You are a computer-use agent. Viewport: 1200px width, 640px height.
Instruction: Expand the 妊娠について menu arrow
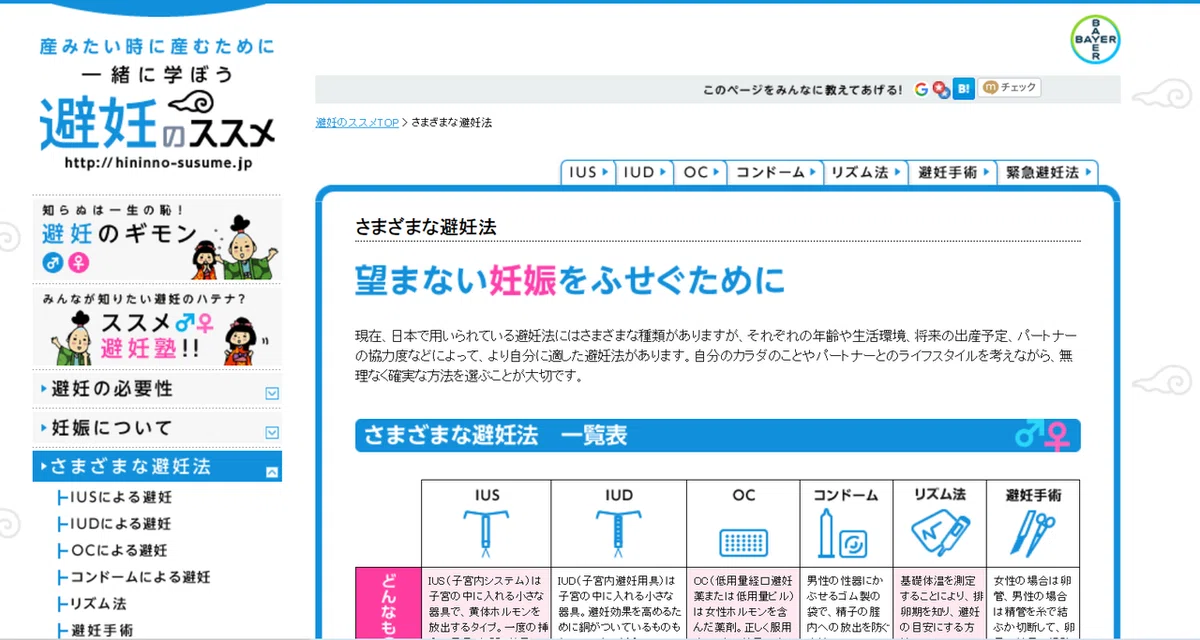click(x=272, y=432)
